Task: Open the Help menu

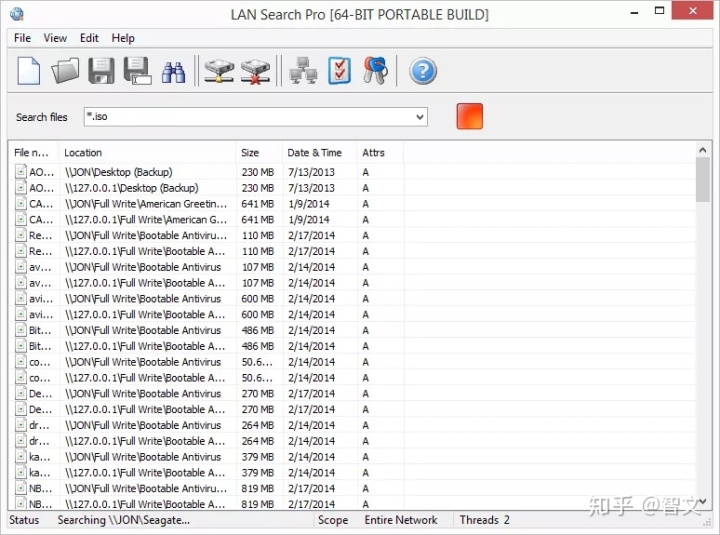Action: click(x=123, y=38)
